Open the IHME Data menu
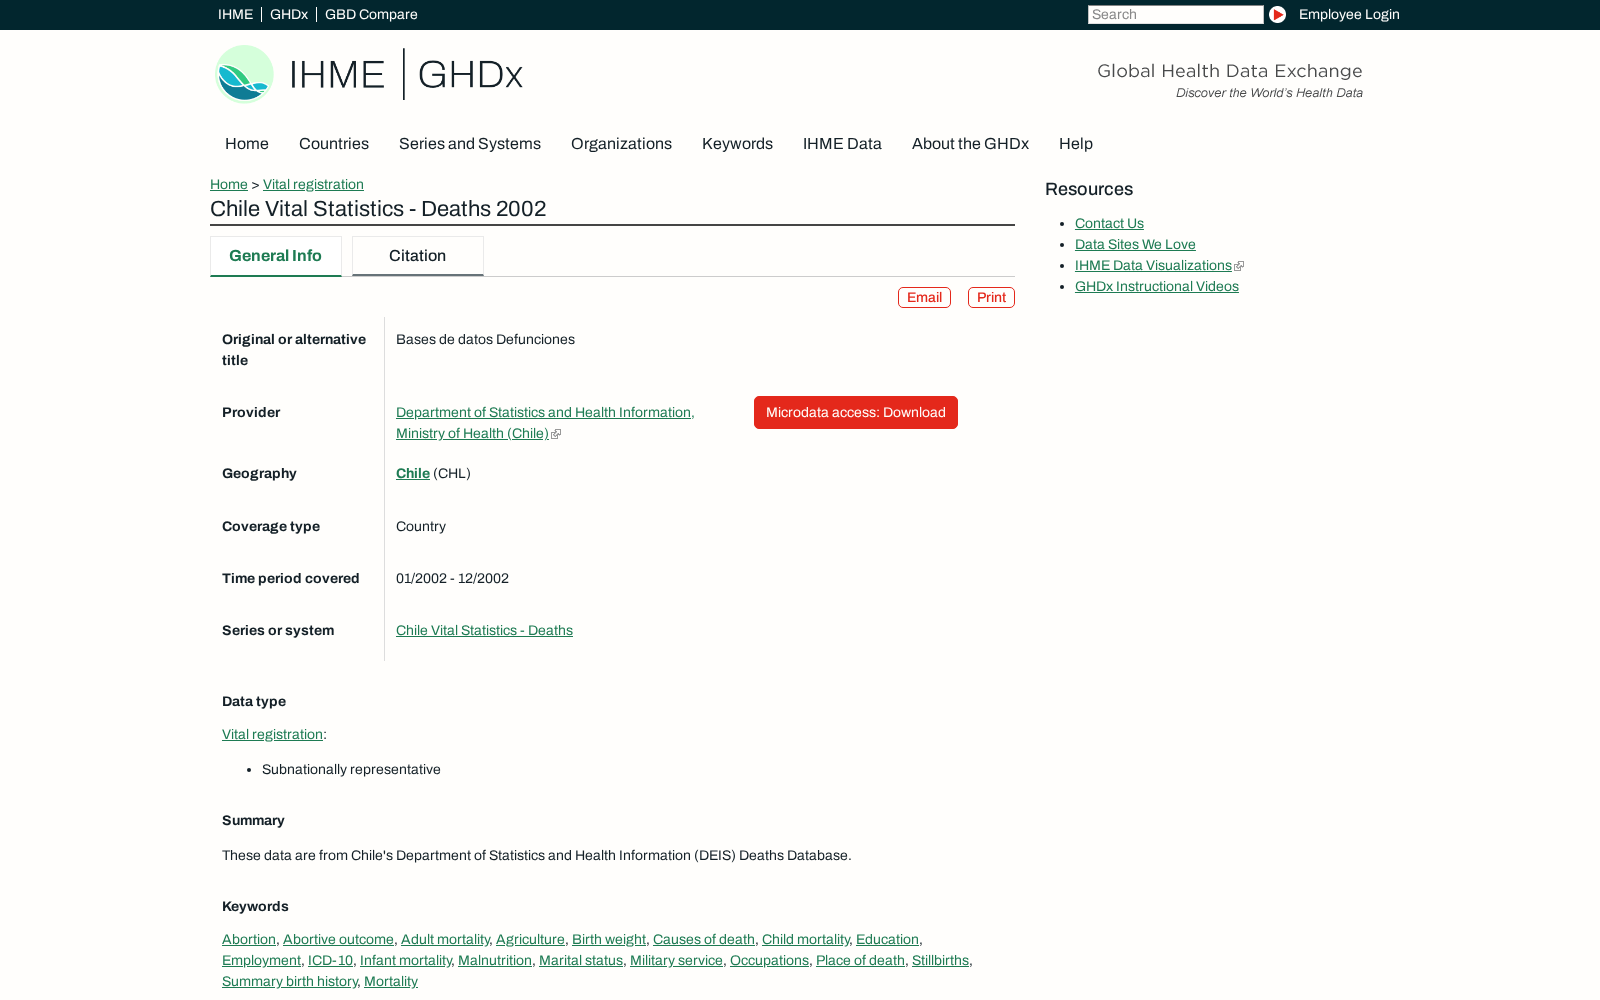Screen dimensions: 1600x1000 click(842, 144)
